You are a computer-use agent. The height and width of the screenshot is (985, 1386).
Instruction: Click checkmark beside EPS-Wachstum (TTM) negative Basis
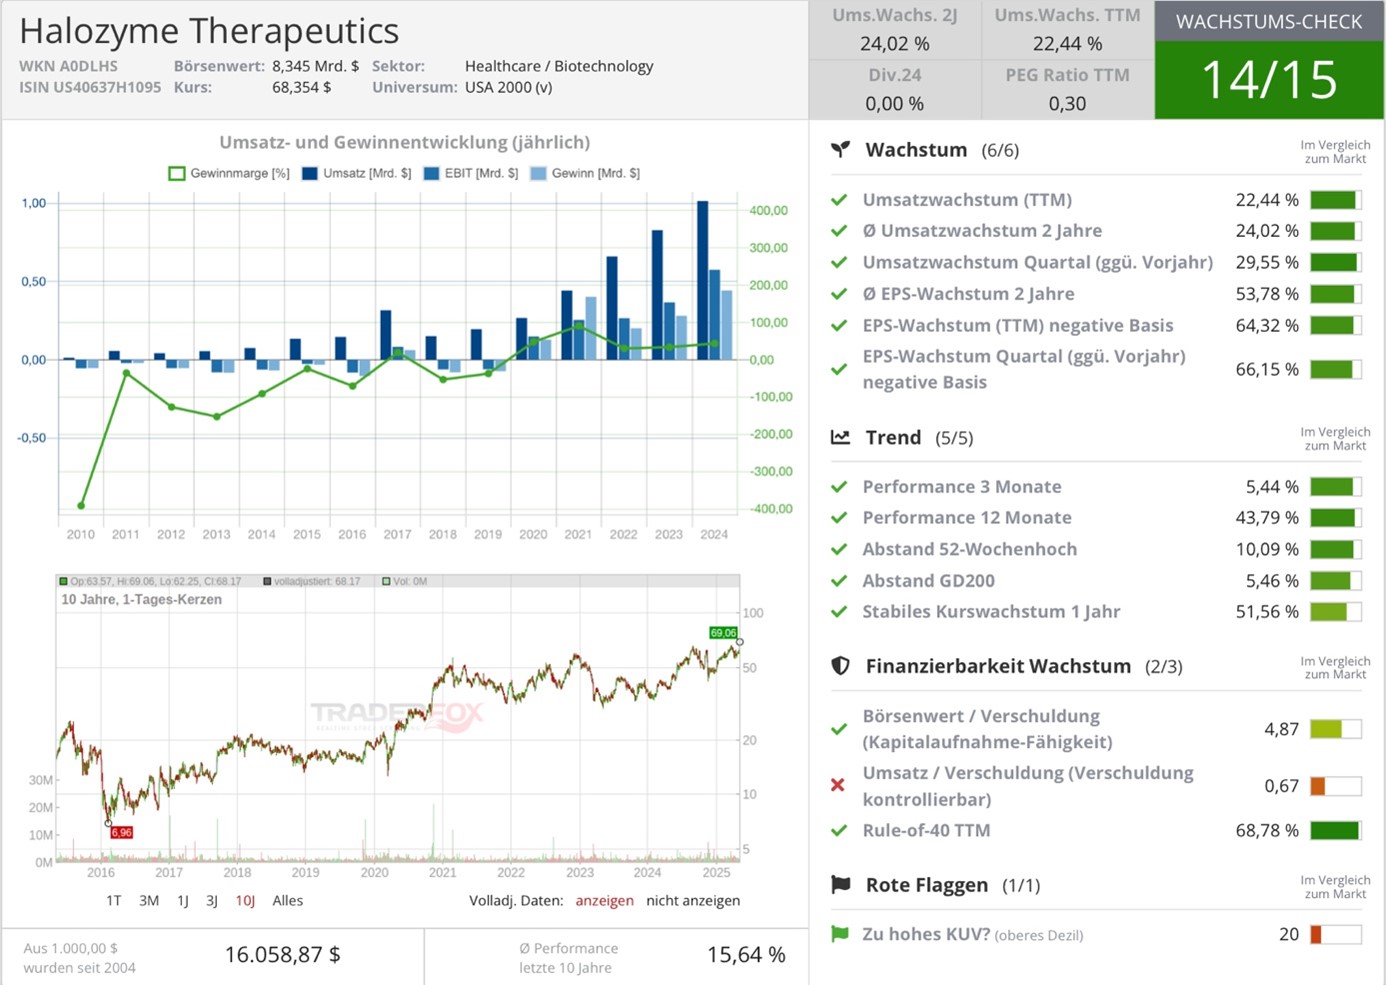[839, 325]
